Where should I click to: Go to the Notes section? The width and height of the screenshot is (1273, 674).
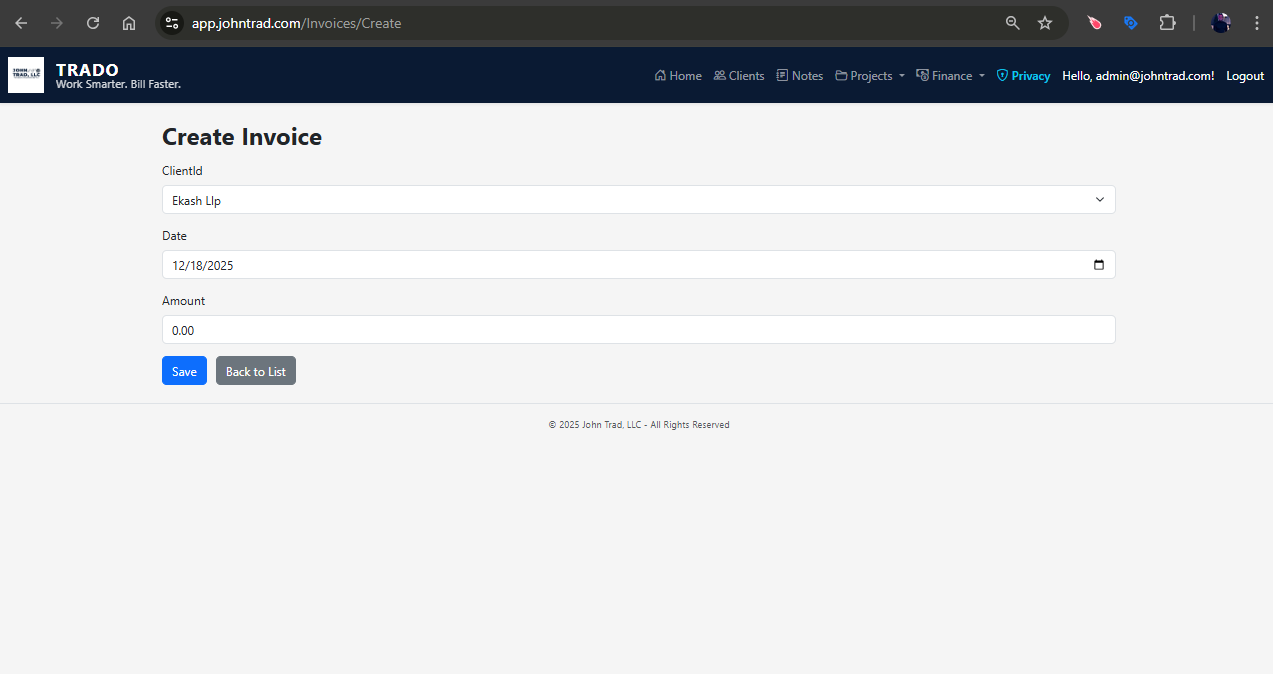[x=806, y=75]
